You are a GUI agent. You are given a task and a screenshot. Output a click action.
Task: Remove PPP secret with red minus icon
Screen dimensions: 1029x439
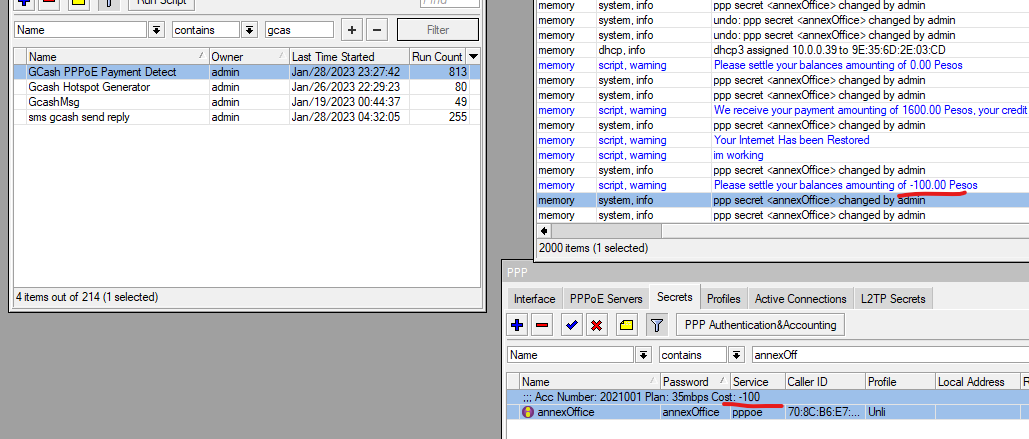[x=542, y=325]
